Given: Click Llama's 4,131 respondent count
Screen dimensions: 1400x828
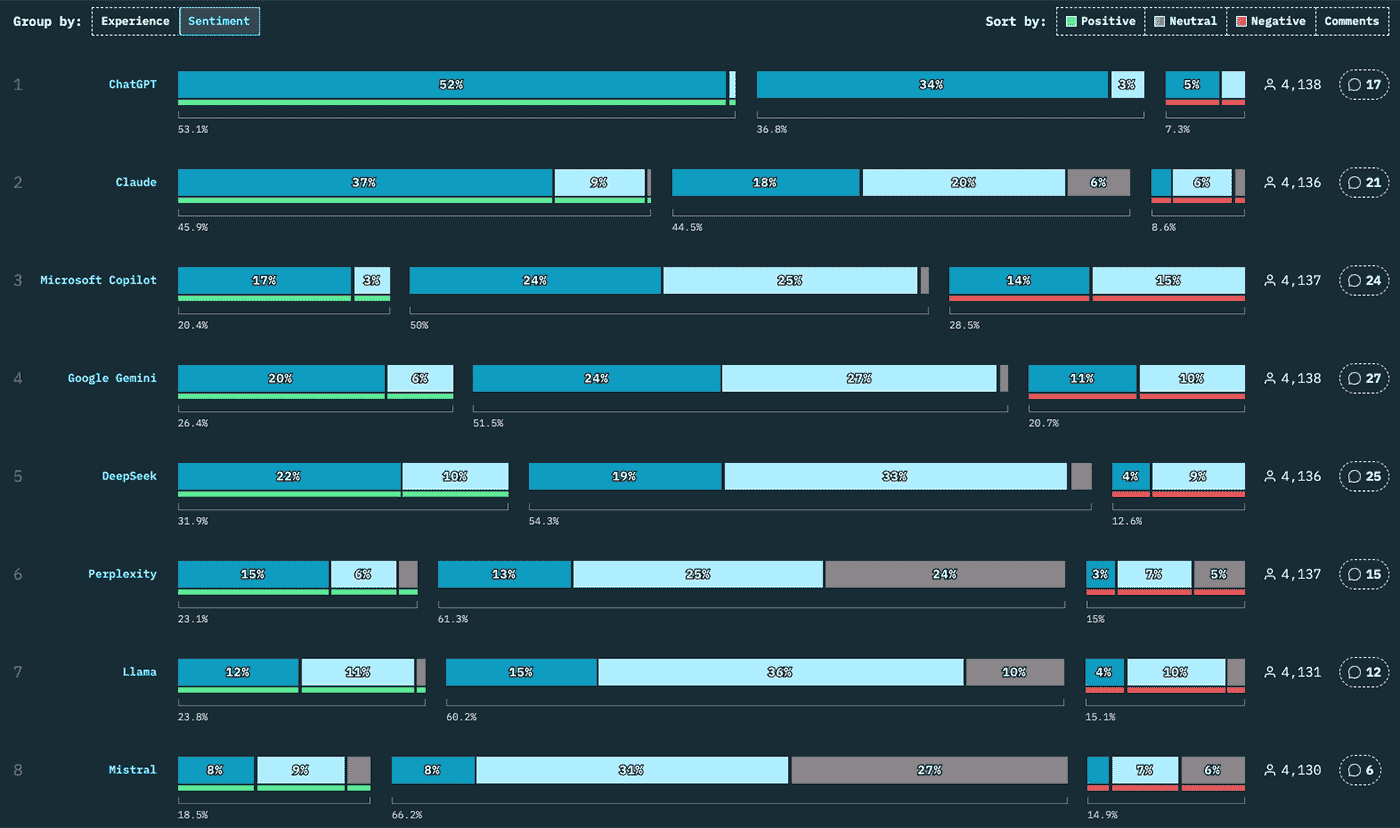Looking at the screenshot, I should point(1301,673).
